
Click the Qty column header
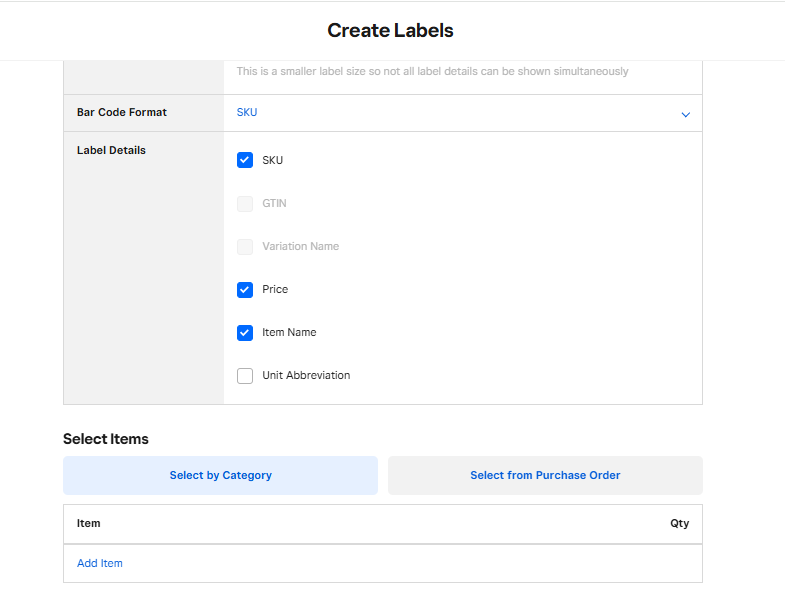pyautogui.click(x=679, y=524)
